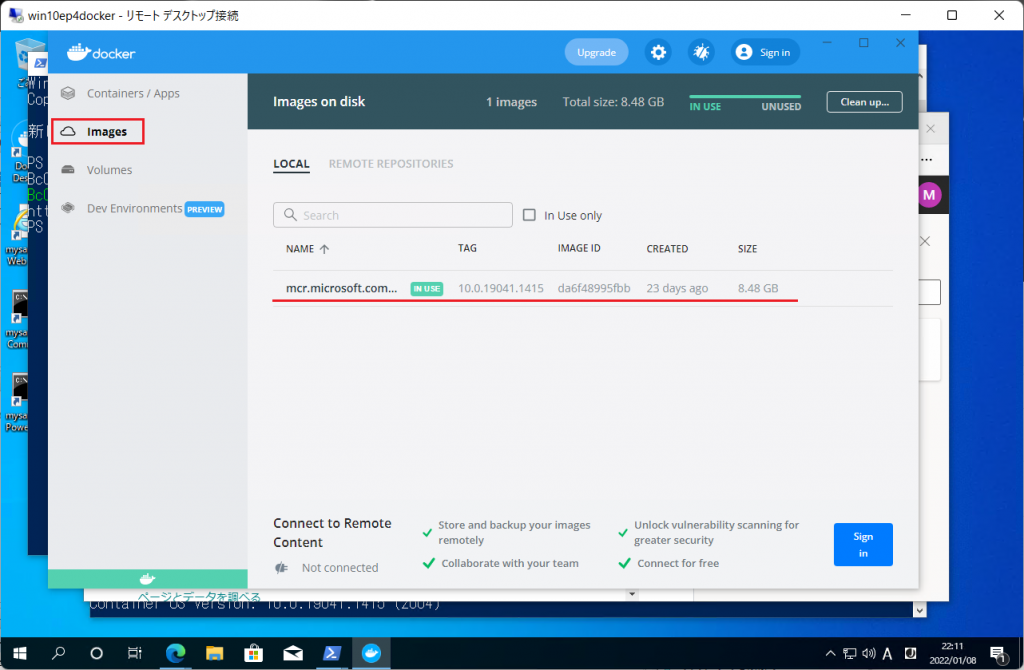Open Microsoft Store from taskbar
This screenshot has width=1024, height=670.
(253, 653)
